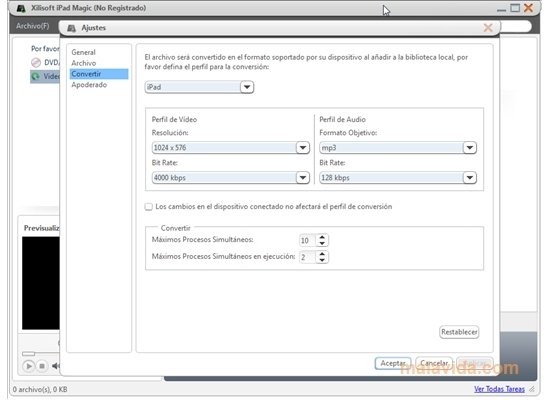Screen dimensions: 550x400
Task: Select the Archivo settings category
Action: pos(83,63)
